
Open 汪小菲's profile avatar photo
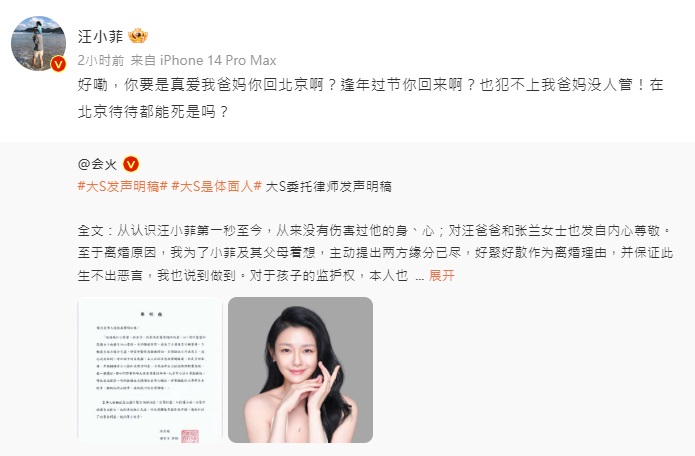39,43
